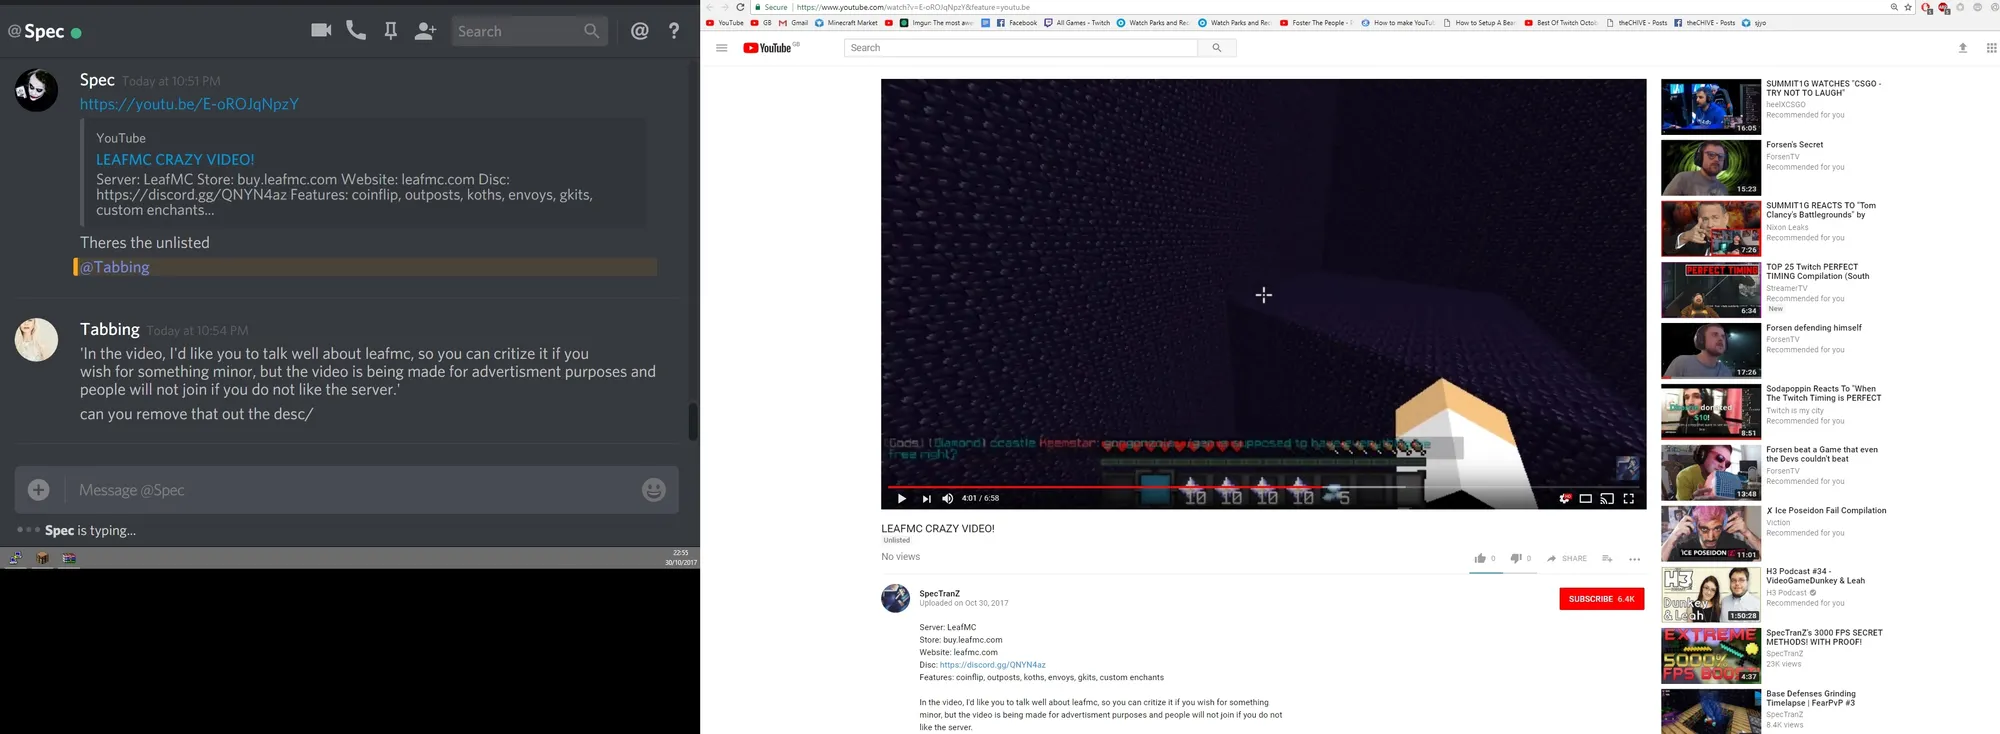Open the Gmail bookmark

pyautogui.click(x=793, y=22)
